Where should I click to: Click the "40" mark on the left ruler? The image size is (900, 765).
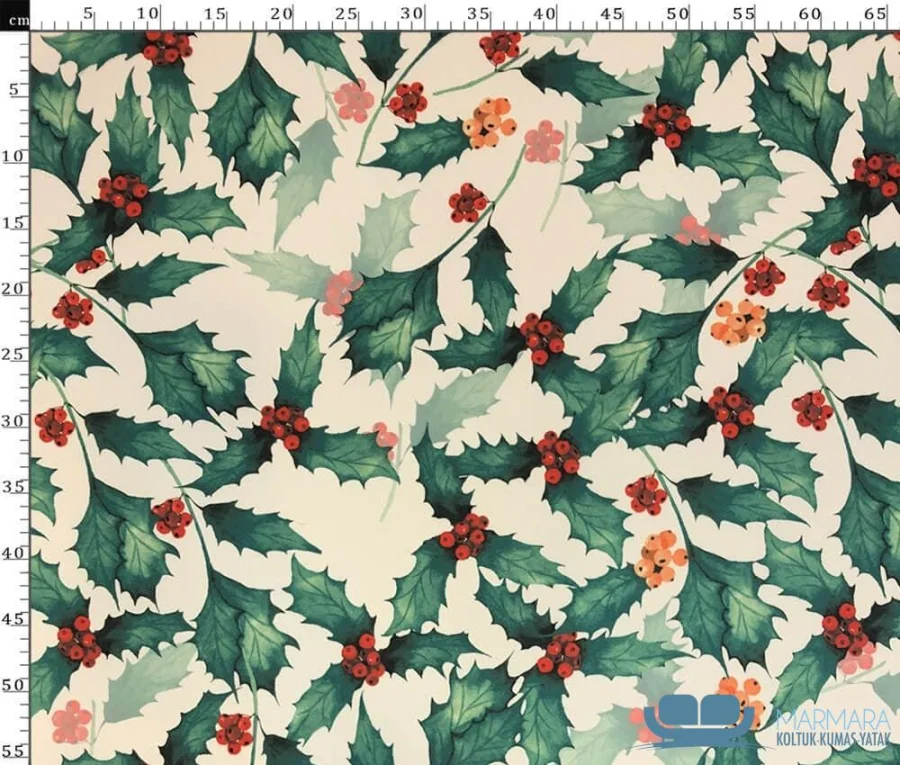(x=14, y=553)
